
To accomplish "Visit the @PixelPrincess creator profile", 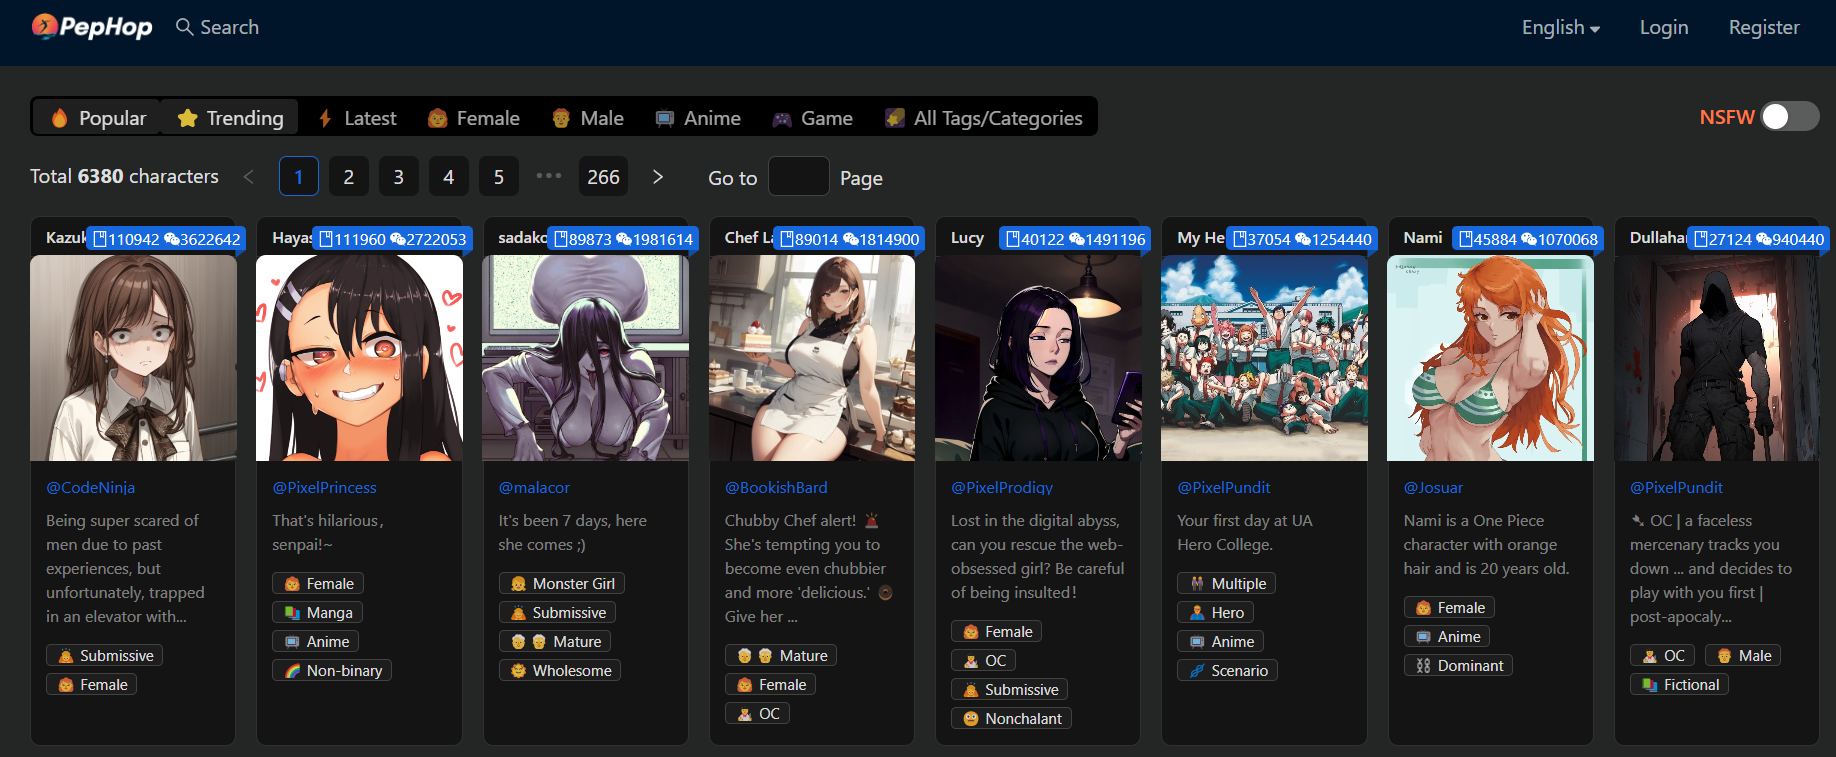I will [x=324, y=488].
